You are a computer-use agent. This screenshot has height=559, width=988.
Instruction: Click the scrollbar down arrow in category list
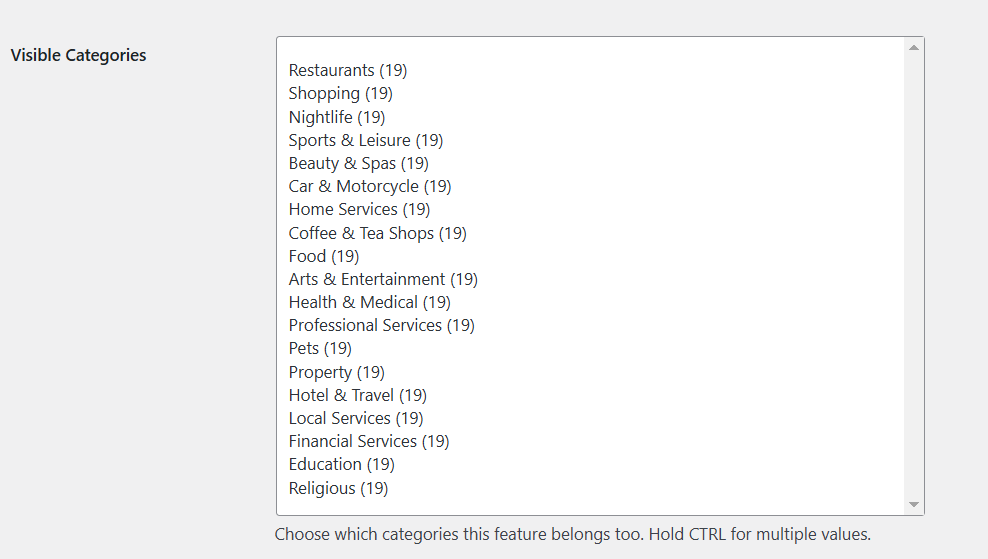coord(914,505)
